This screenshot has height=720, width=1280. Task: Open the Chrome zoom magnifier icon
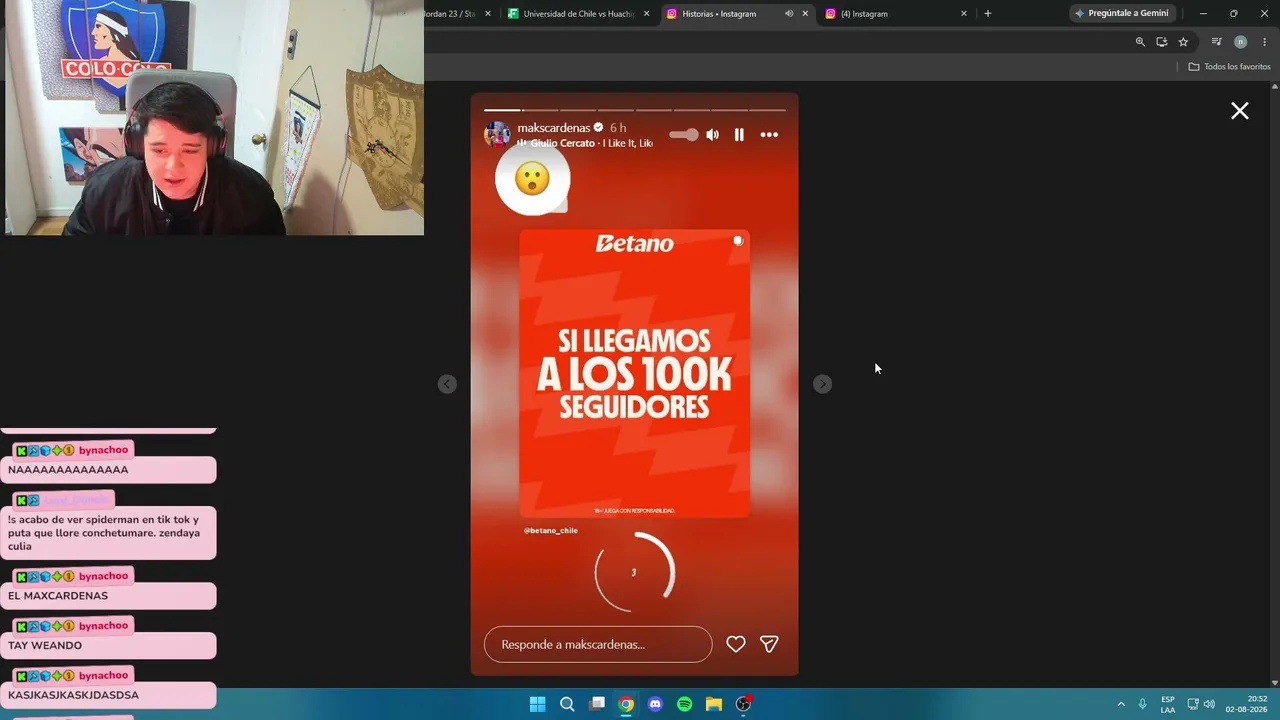1140,42
